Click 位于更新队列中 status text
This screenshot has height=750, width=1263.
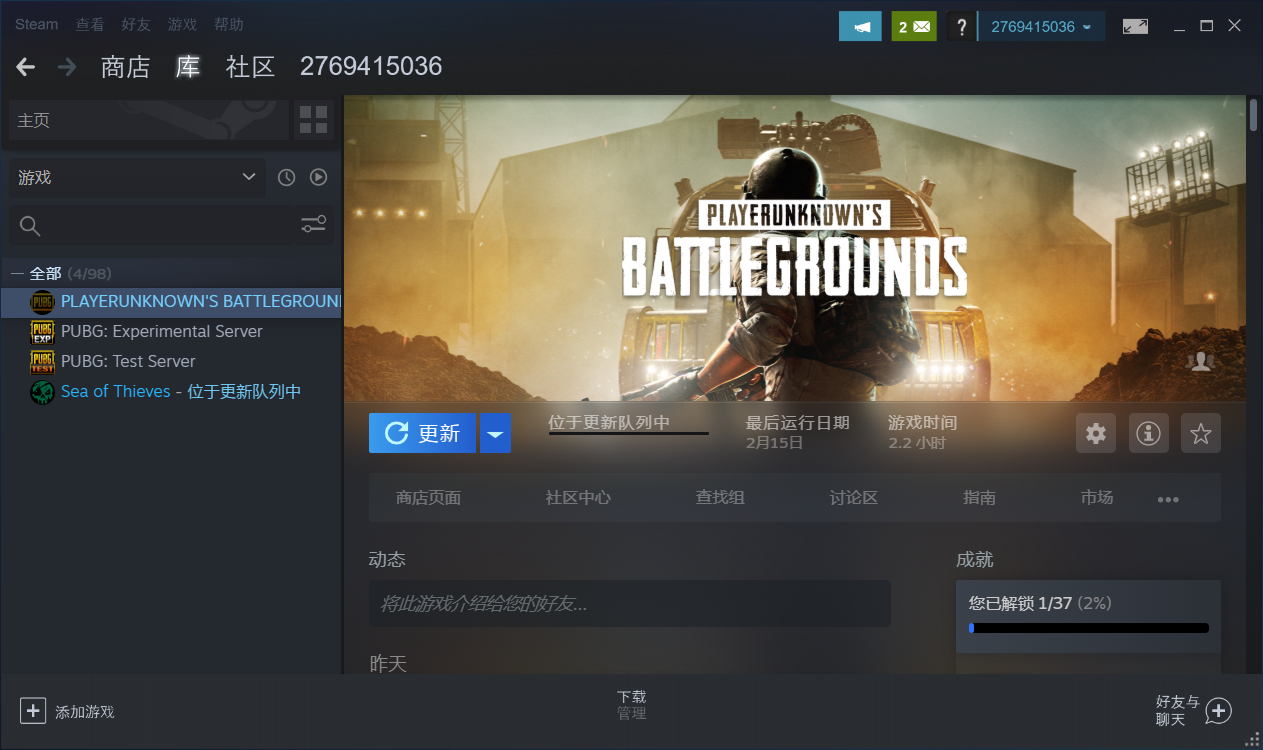609,422
